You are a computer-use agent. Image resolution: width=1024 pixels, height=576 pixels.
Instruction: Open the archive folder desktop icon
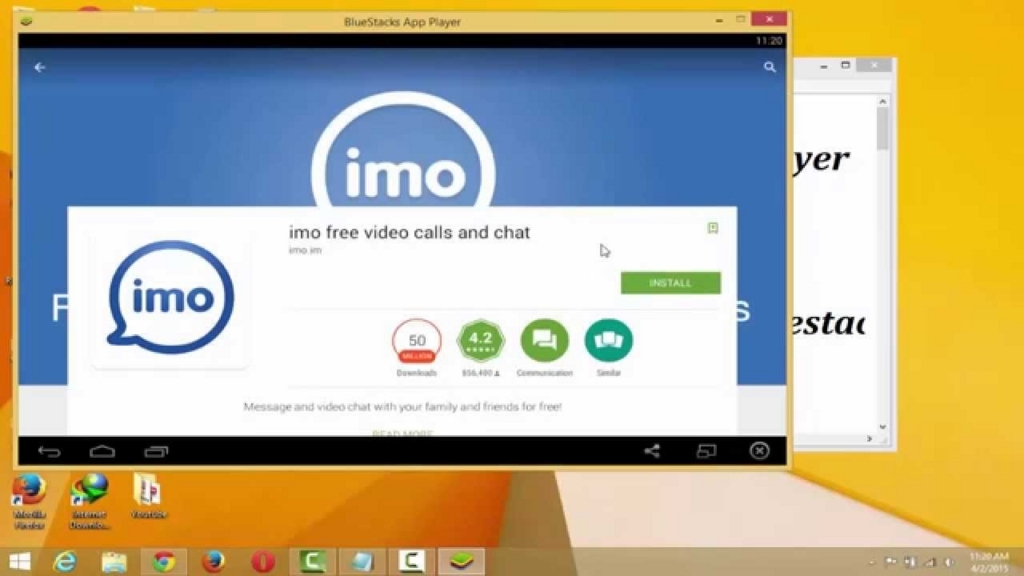click(148, 496)
